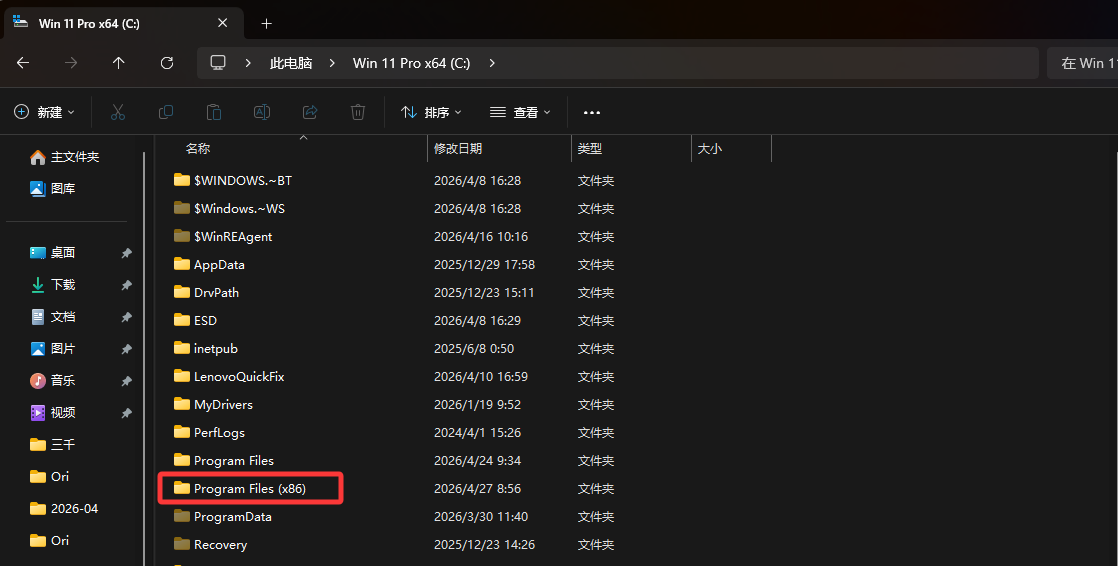Click the Cut scissors icon
This screenshot has height=566, width=1118.
point(118,112)
